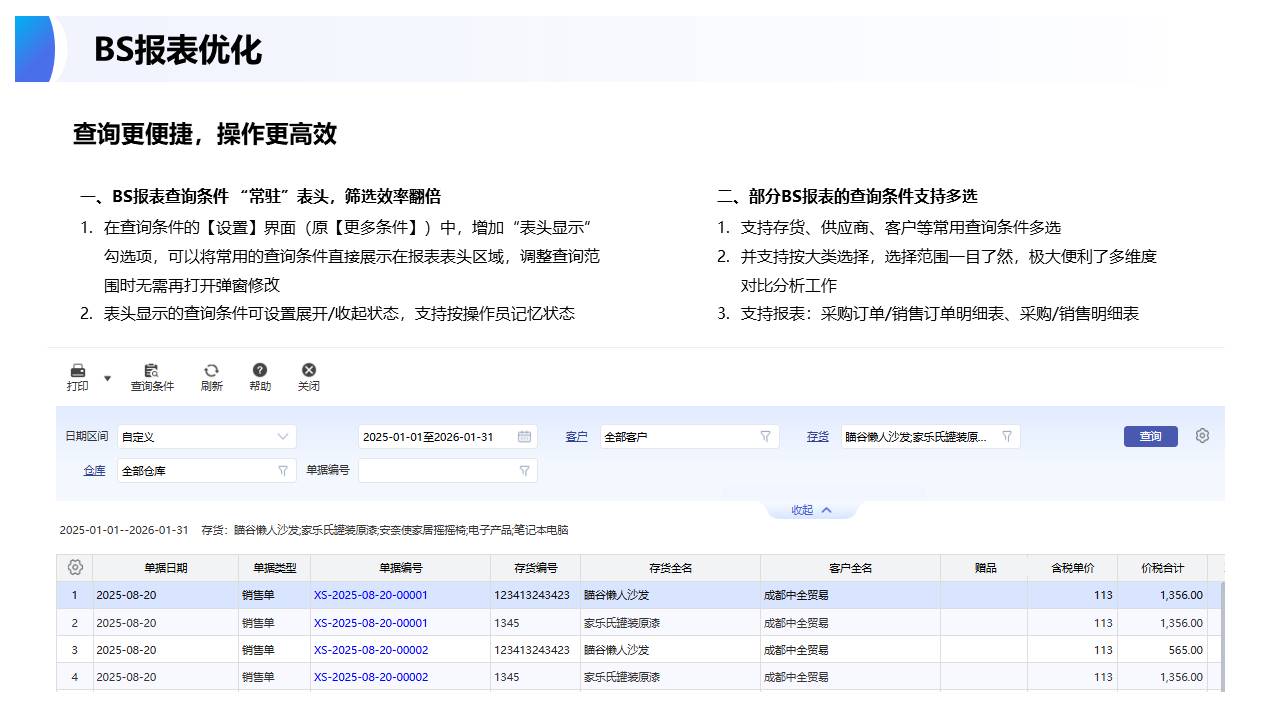Click the filter icon in 全部仓库 field
Image resolution: width=1280 pixels, height=720 pixels.
pos(282,470)
